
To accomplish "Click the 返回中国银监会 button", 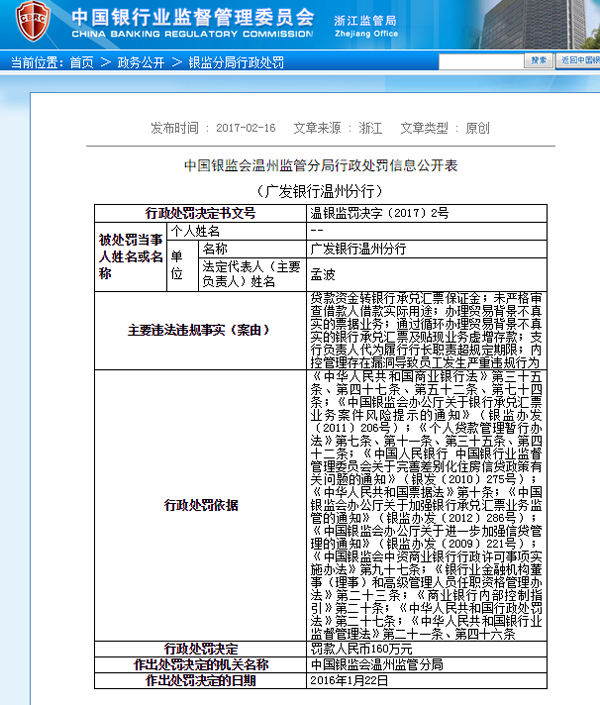I will [x=578, y=60].
